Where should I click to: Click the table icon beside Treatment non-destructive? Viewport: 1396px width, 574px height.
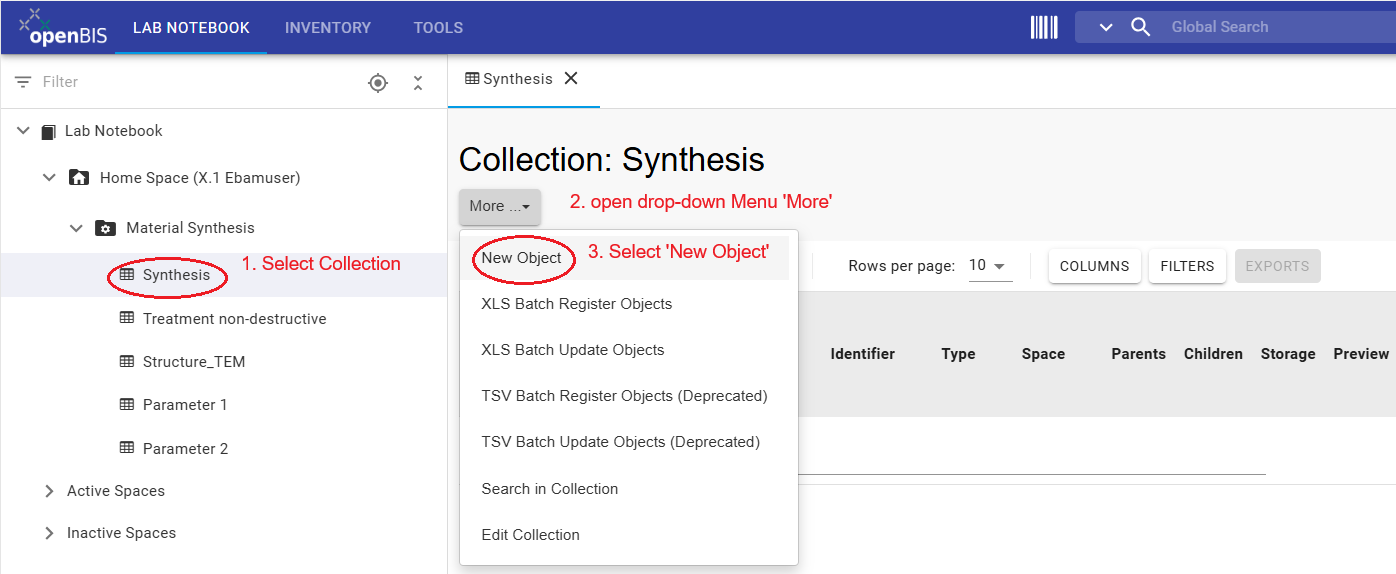[127, 318]
